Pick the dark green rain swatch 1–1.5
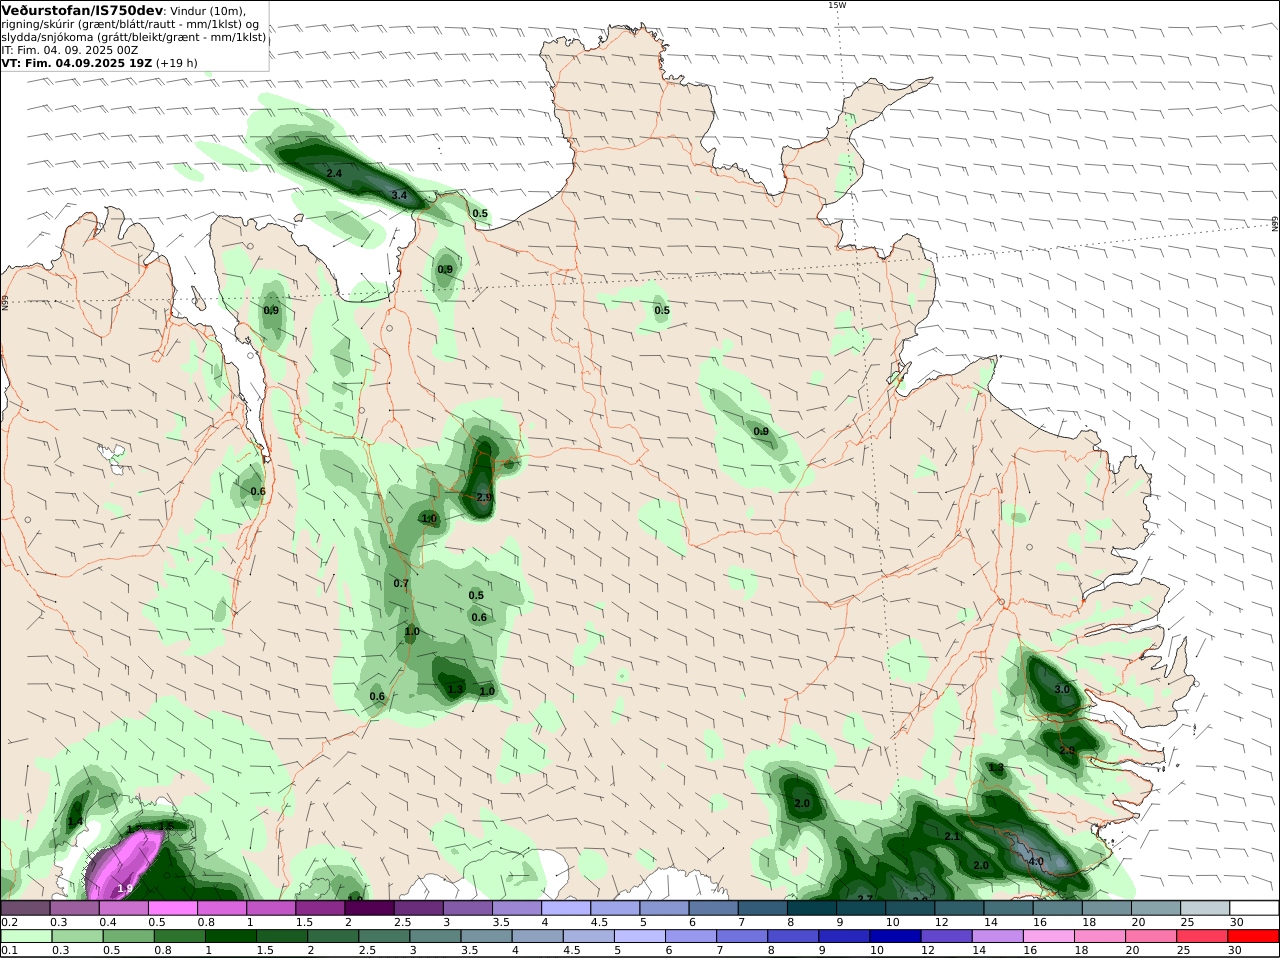 231,936
